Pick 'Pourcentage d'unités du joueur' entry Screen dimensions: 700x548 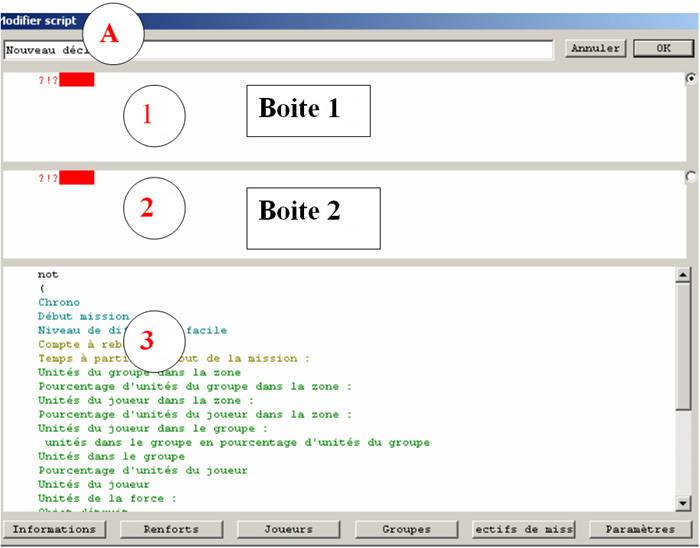click(143, 470)
